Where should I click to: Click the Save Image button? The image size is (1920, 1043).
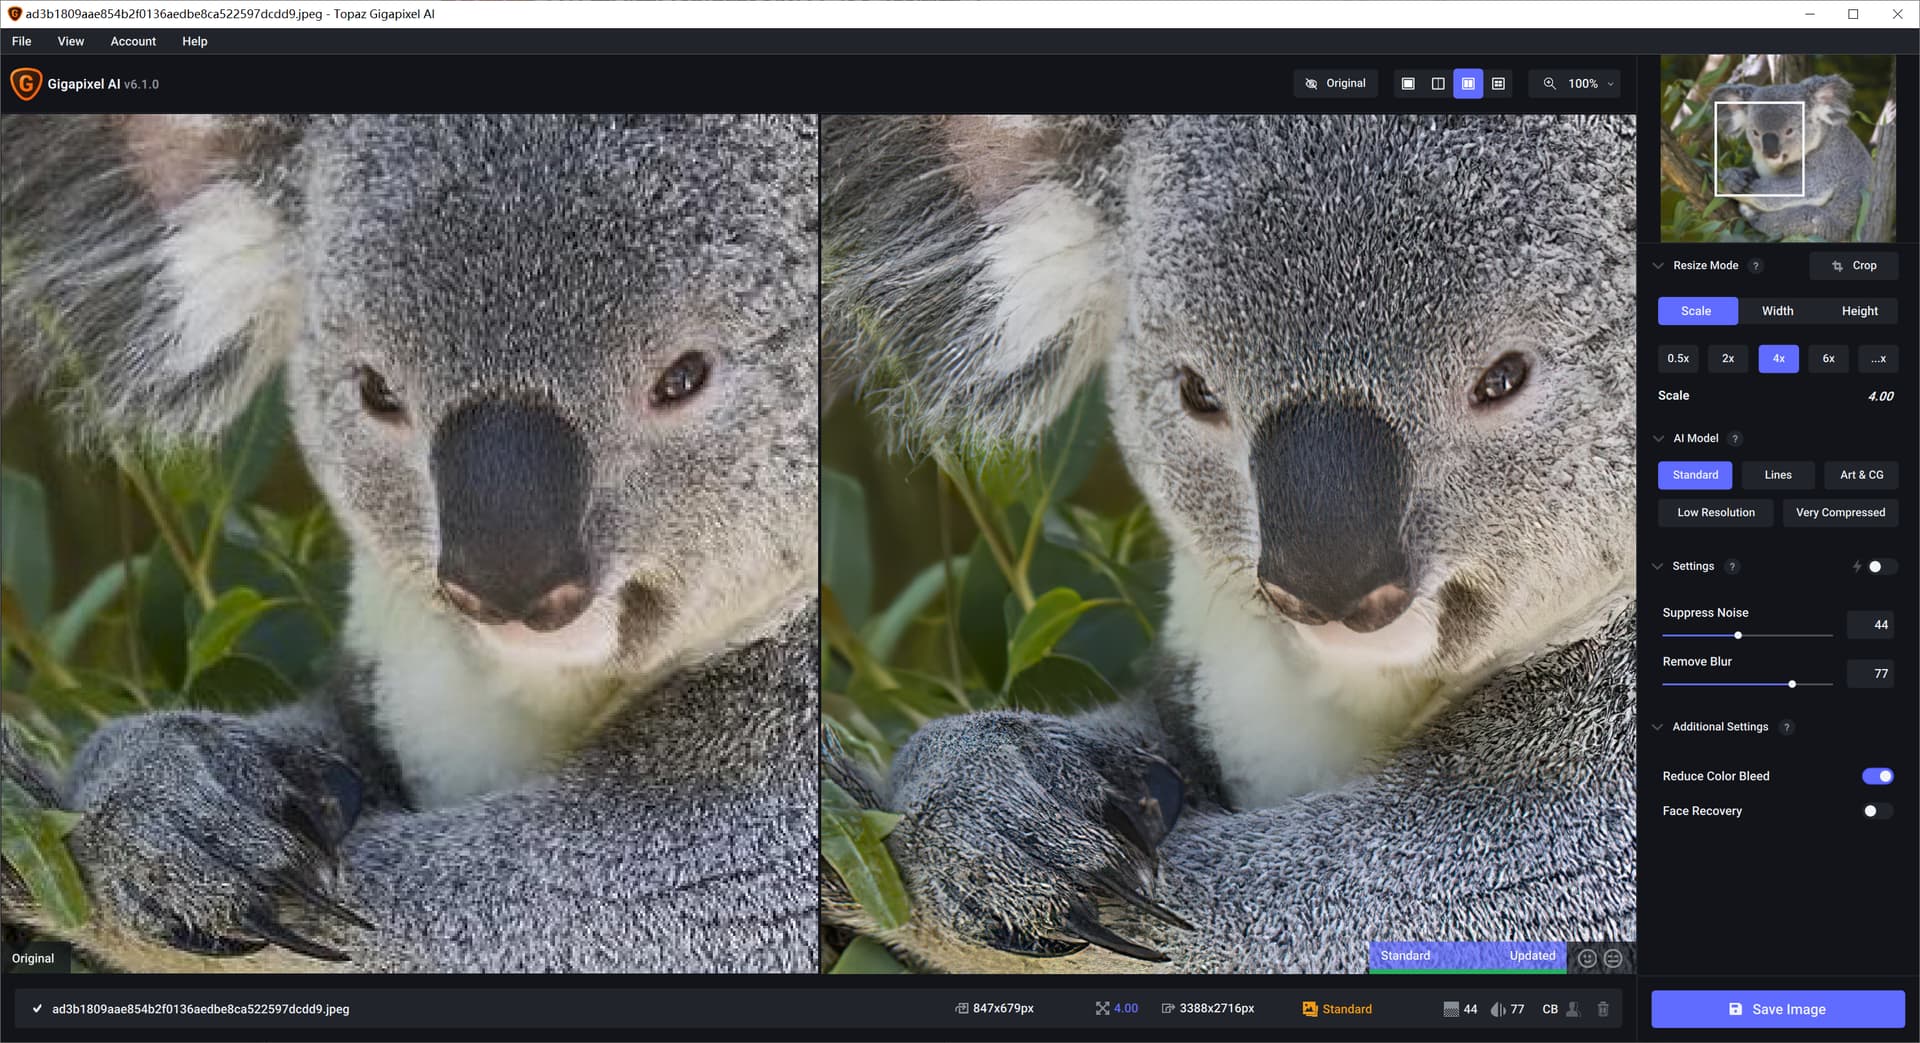point(1777,1009)
